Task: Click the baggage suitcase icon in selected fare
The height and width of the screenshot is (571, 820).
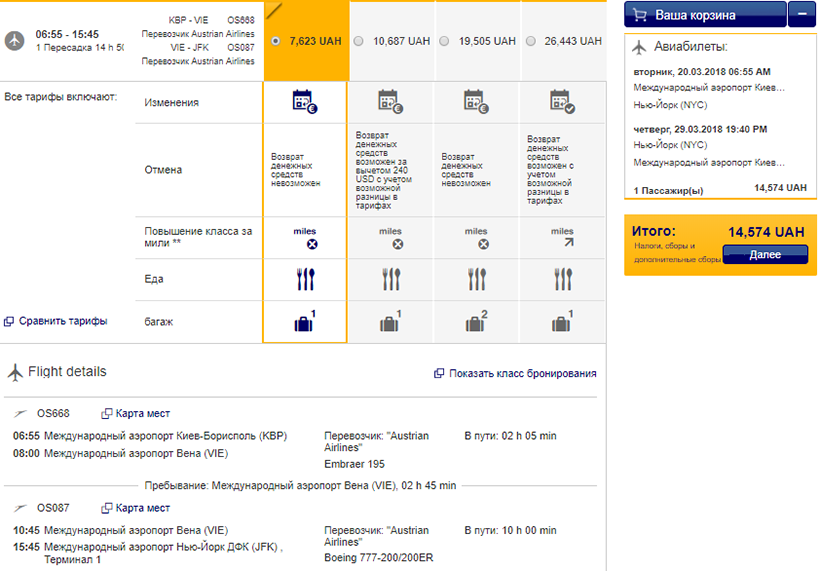Action: [x=304, y=322]
